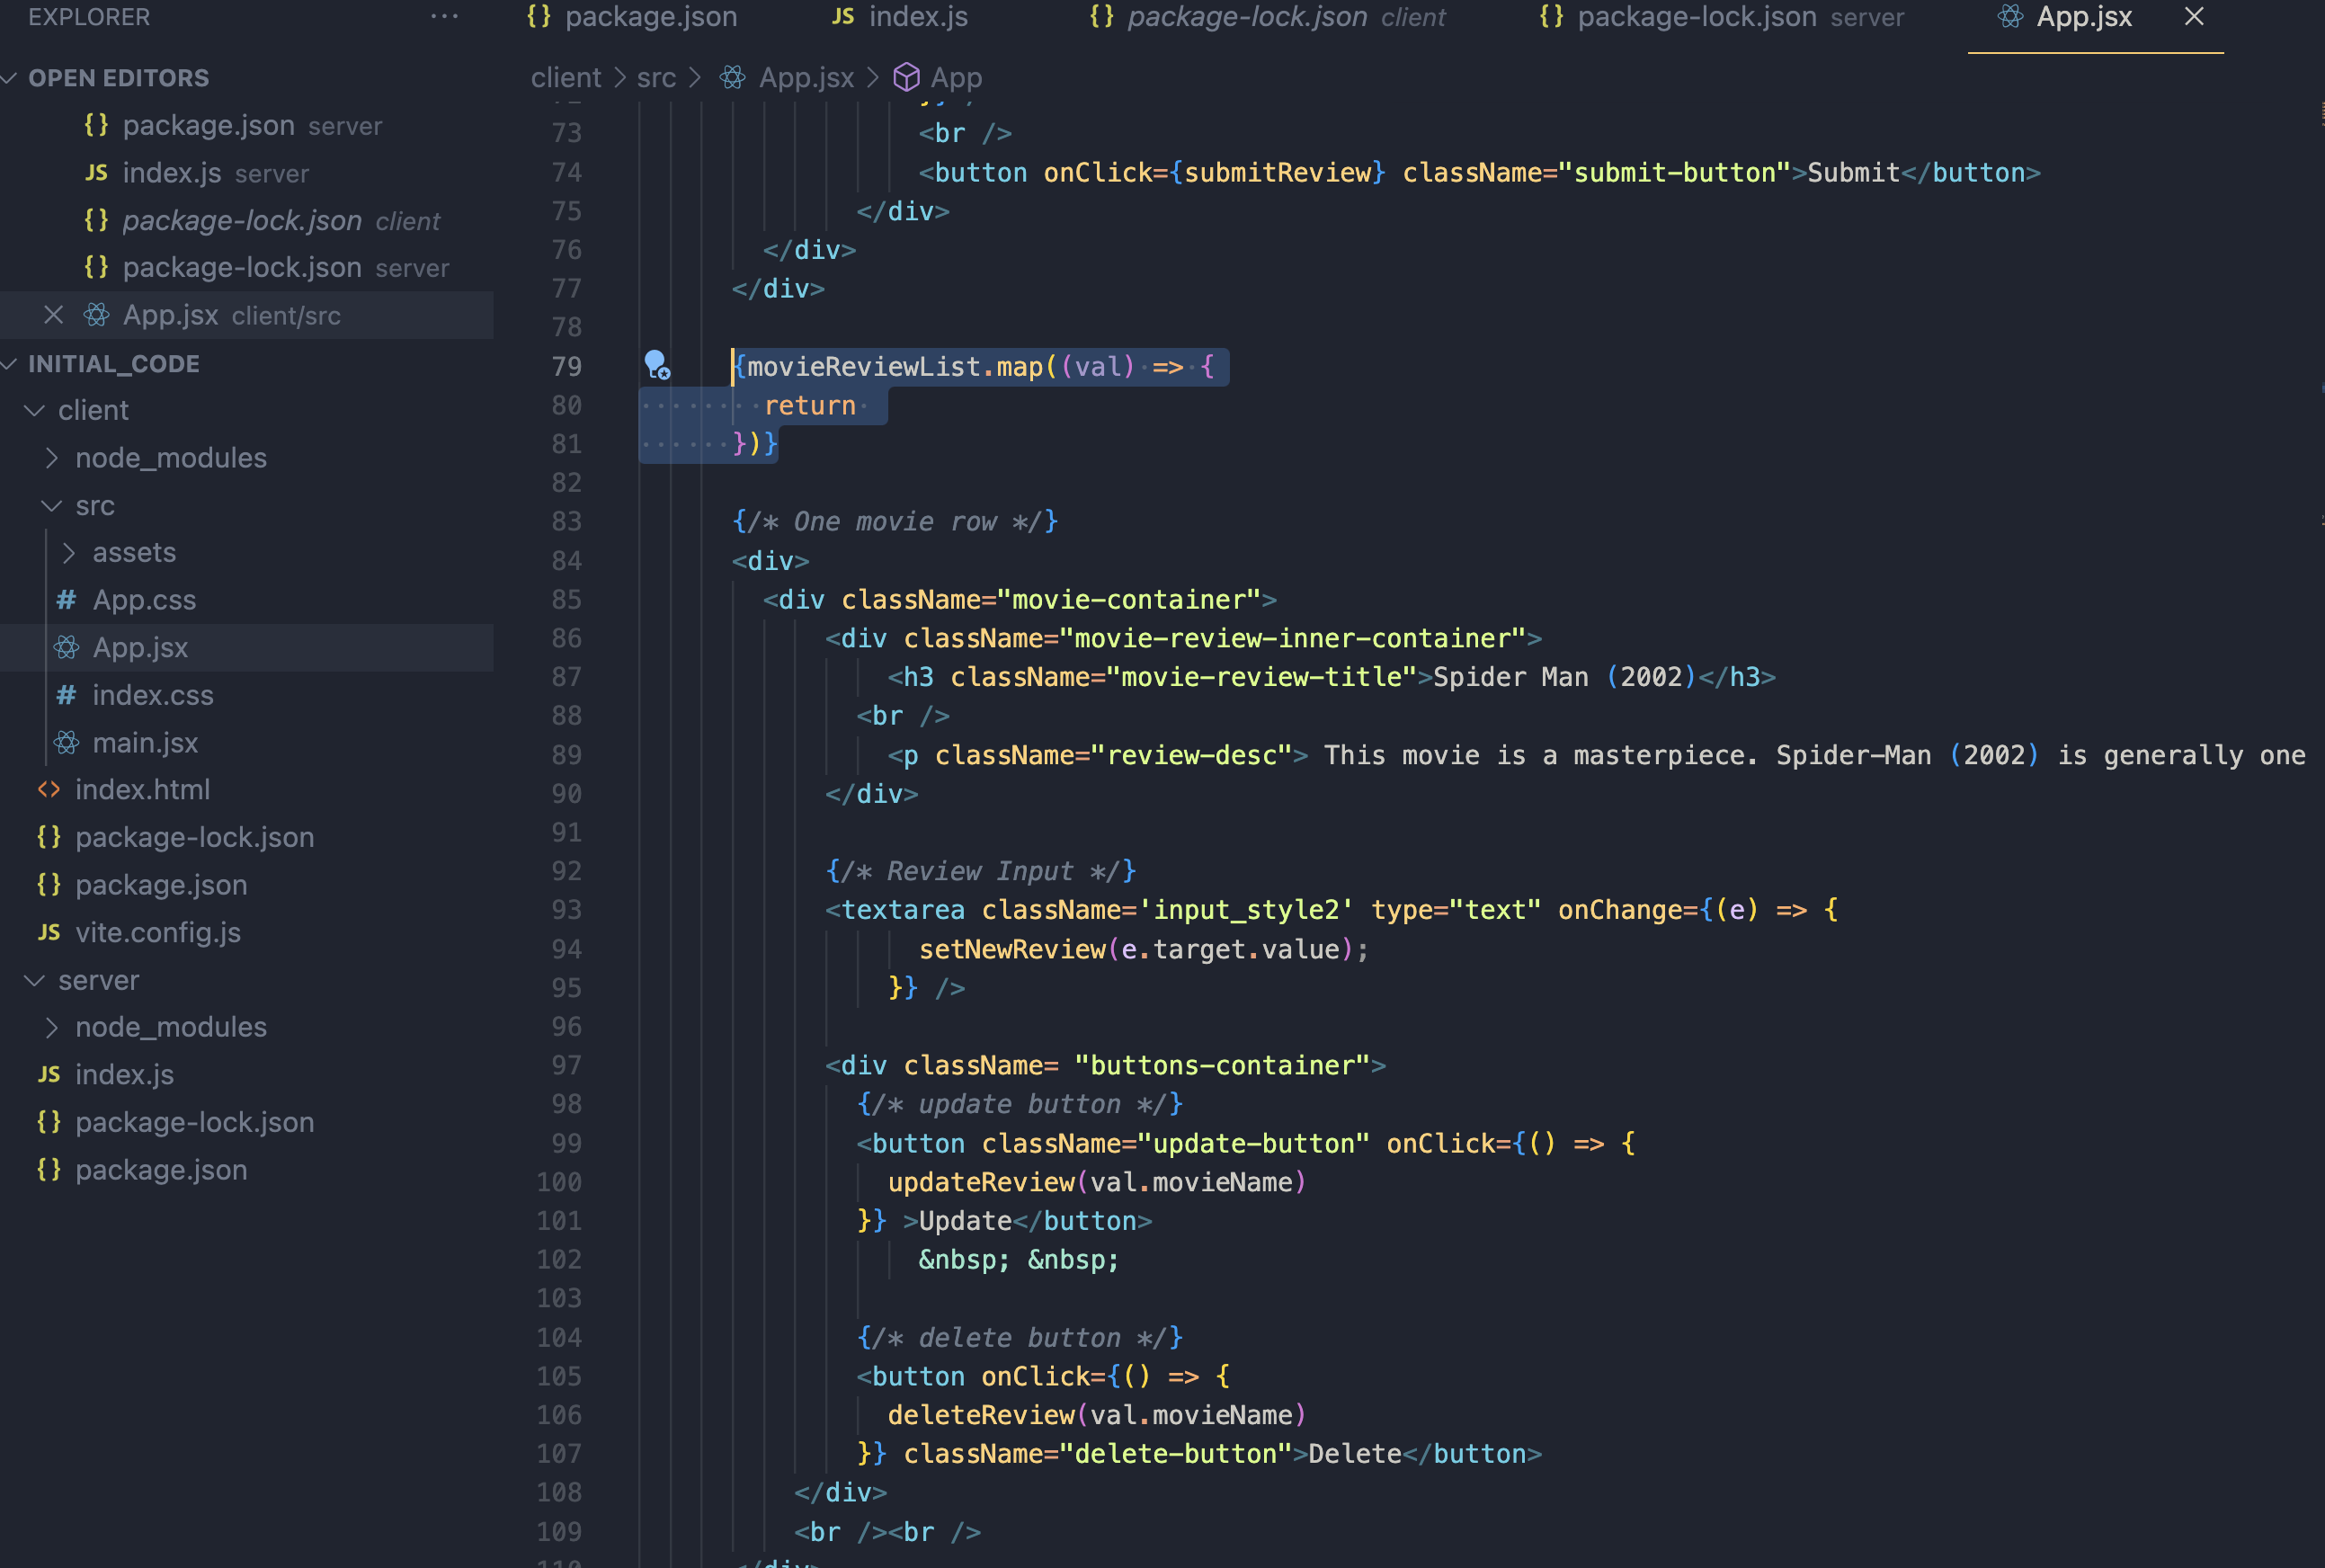Screen dimensions: 2325x1568
Task: Click App symbol in breadcrumb bar
Action: pos(955,77)
